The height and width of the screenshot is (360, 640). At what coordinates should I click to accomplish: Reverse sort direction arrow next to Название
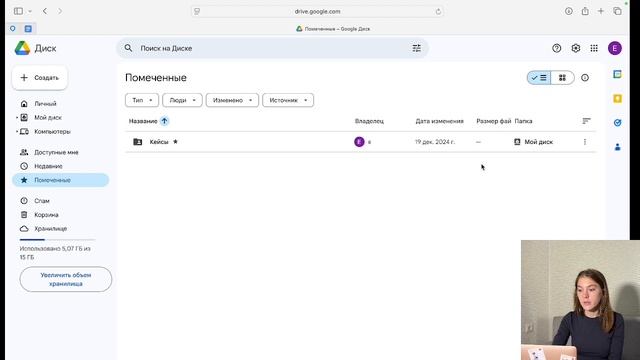pos(164,121)
